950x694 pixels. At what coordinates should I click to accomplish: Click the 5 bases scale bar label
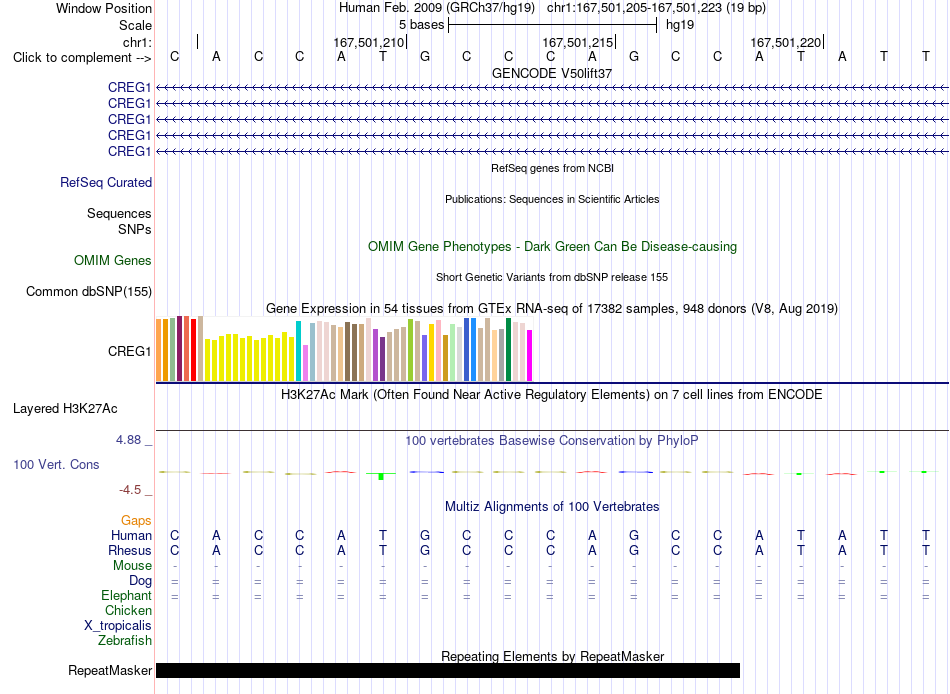pyautogui.click(x=421, y=25)
